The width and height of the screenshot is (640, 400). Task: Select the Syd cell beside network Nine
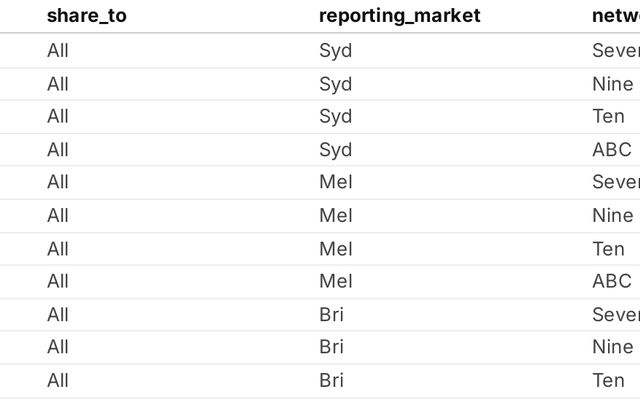click(335, 83)
